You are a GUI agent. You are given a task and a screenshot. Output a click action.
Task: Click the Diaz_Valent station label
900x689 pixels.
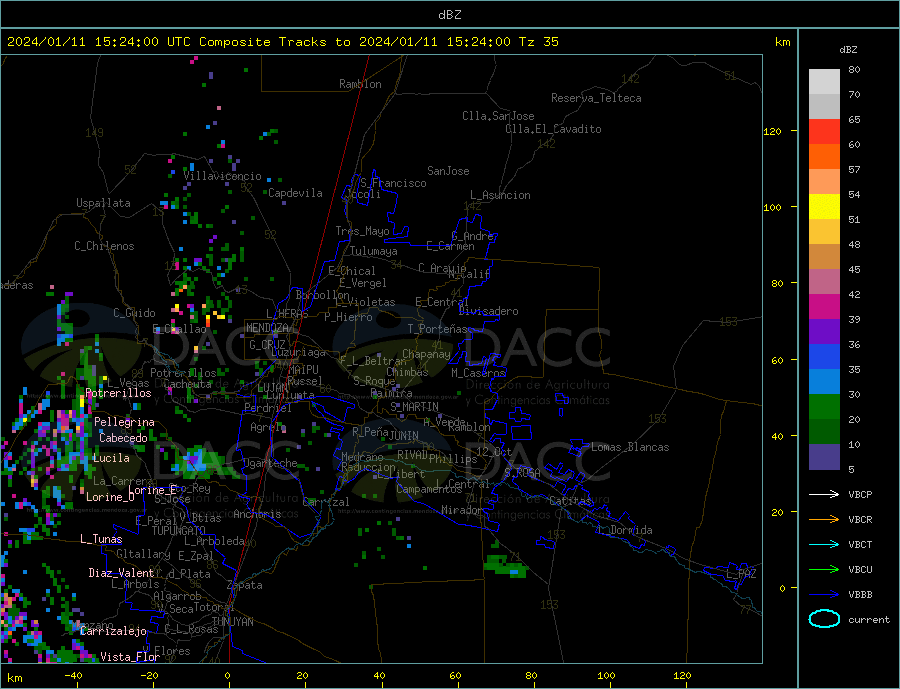[x=121, y=573]
